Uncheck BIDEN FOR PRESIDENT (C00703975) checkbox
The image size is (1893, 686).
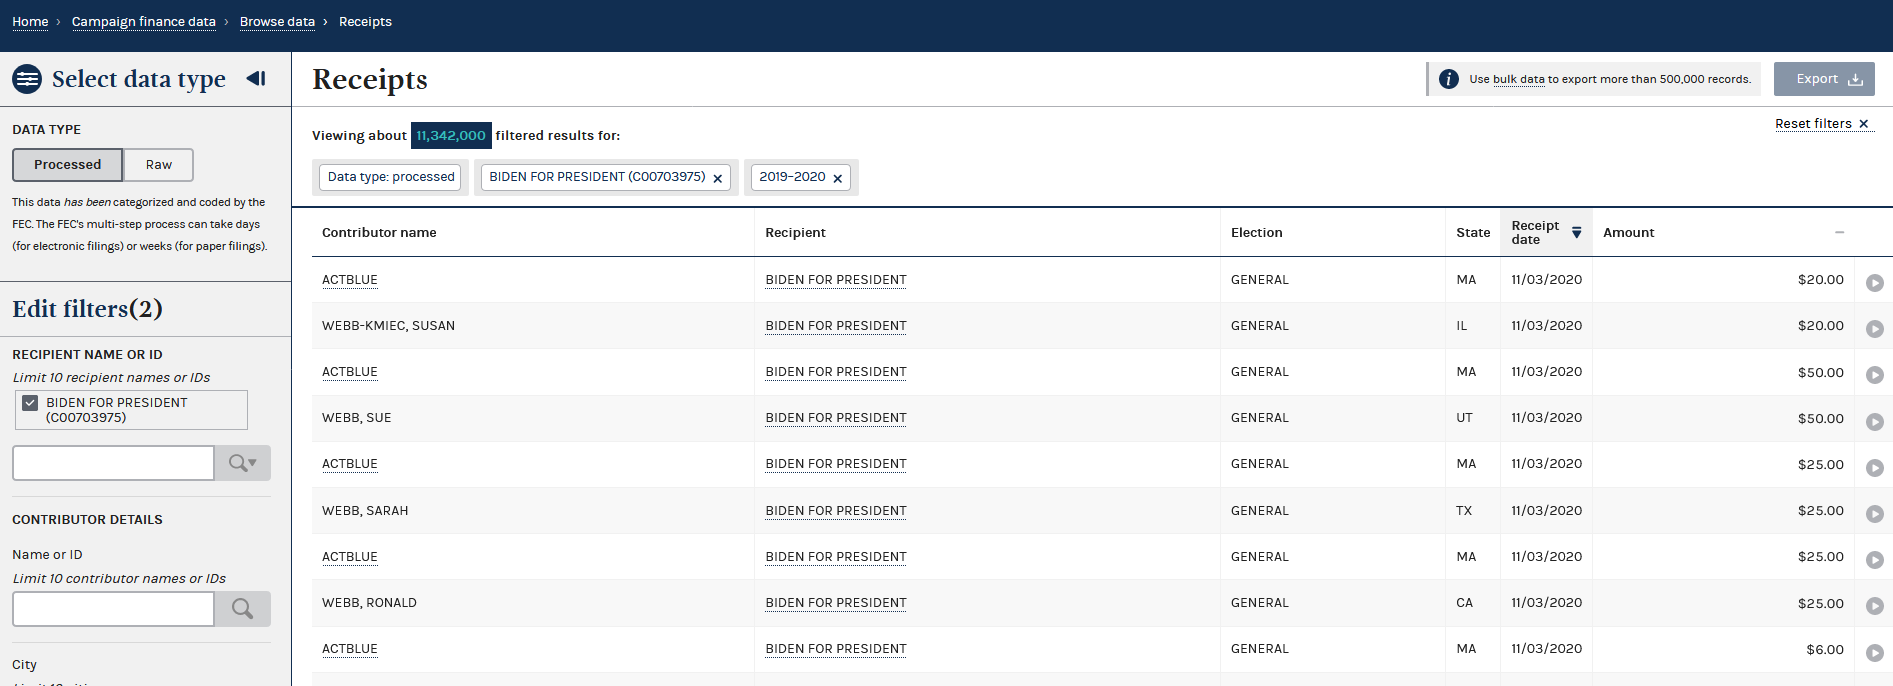point(30,403)
